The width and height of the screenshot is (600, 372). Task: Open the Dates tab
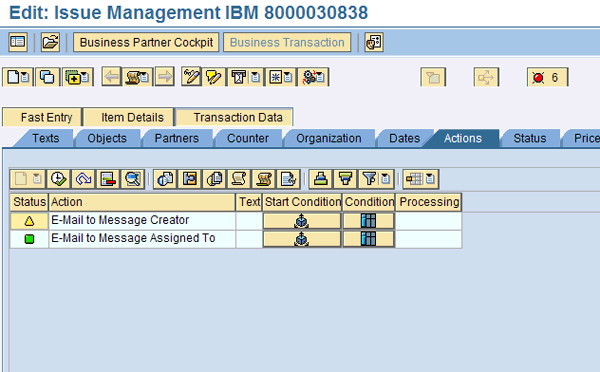404,138
